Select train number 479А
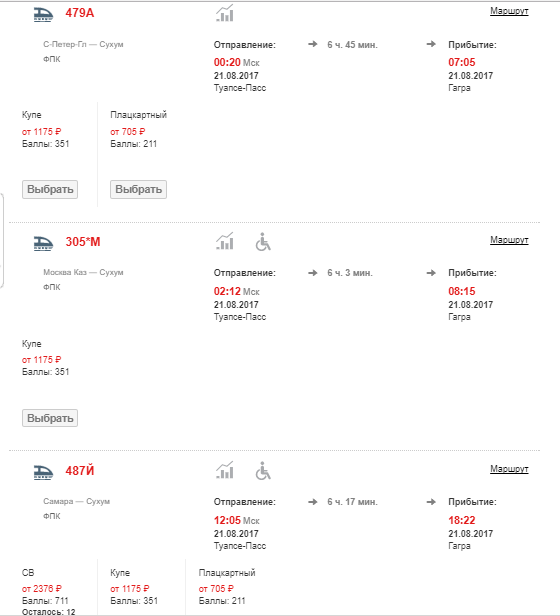 [x=80, y=13]
